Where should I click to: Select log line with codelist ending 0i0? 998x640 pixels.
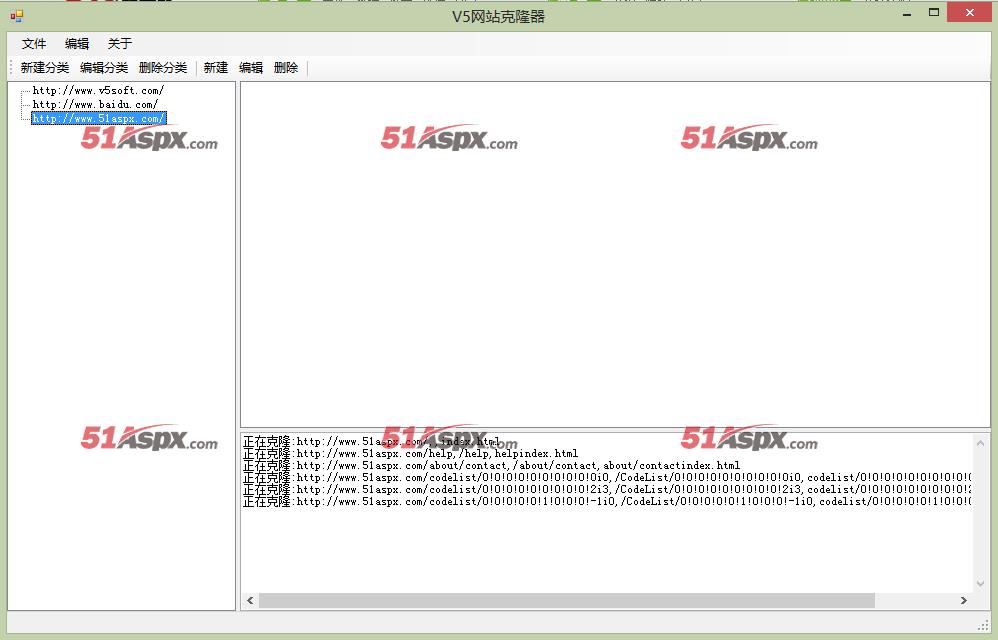pos(607,478)
